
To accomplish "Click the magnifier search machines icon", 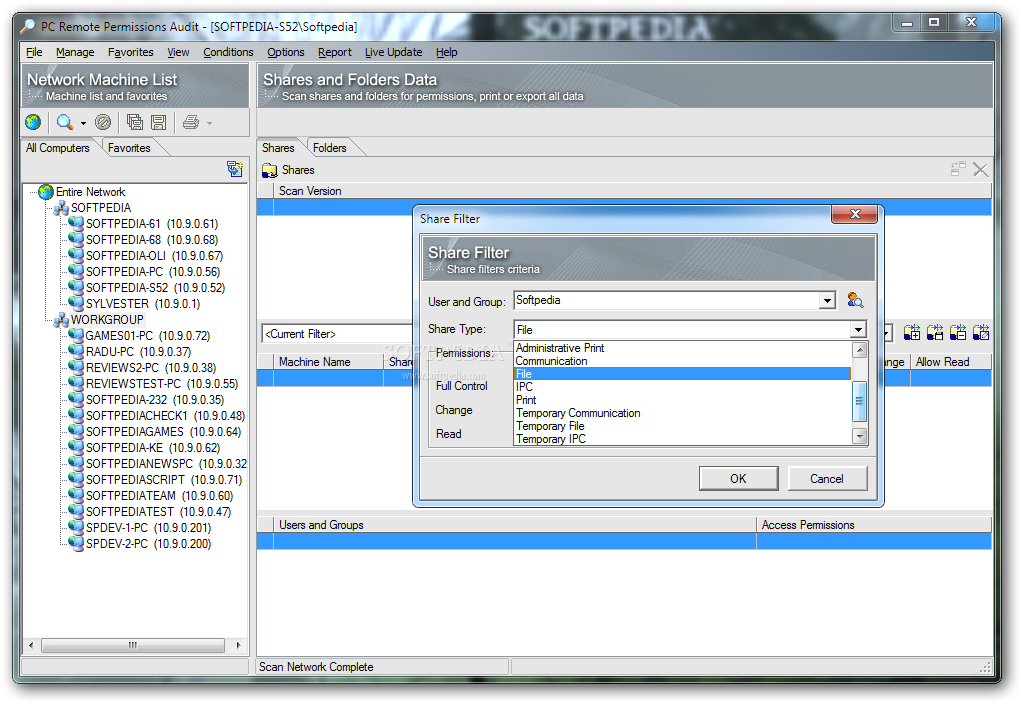I will [x=65, y=122].
